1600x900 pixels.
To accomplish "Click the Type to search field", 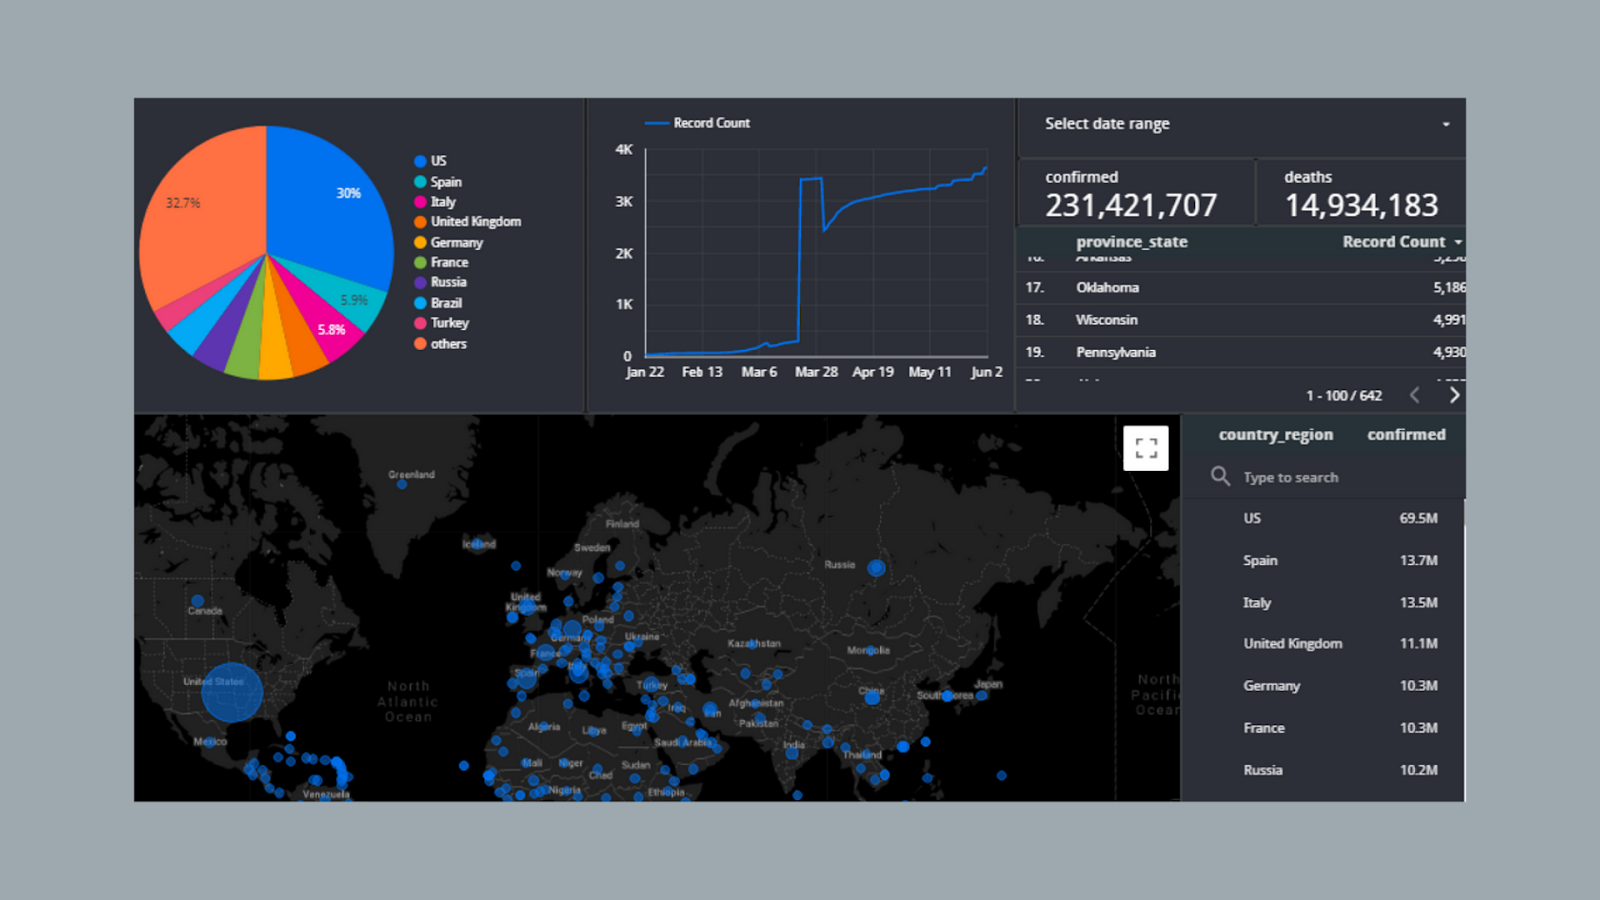I will (1290, 477).
